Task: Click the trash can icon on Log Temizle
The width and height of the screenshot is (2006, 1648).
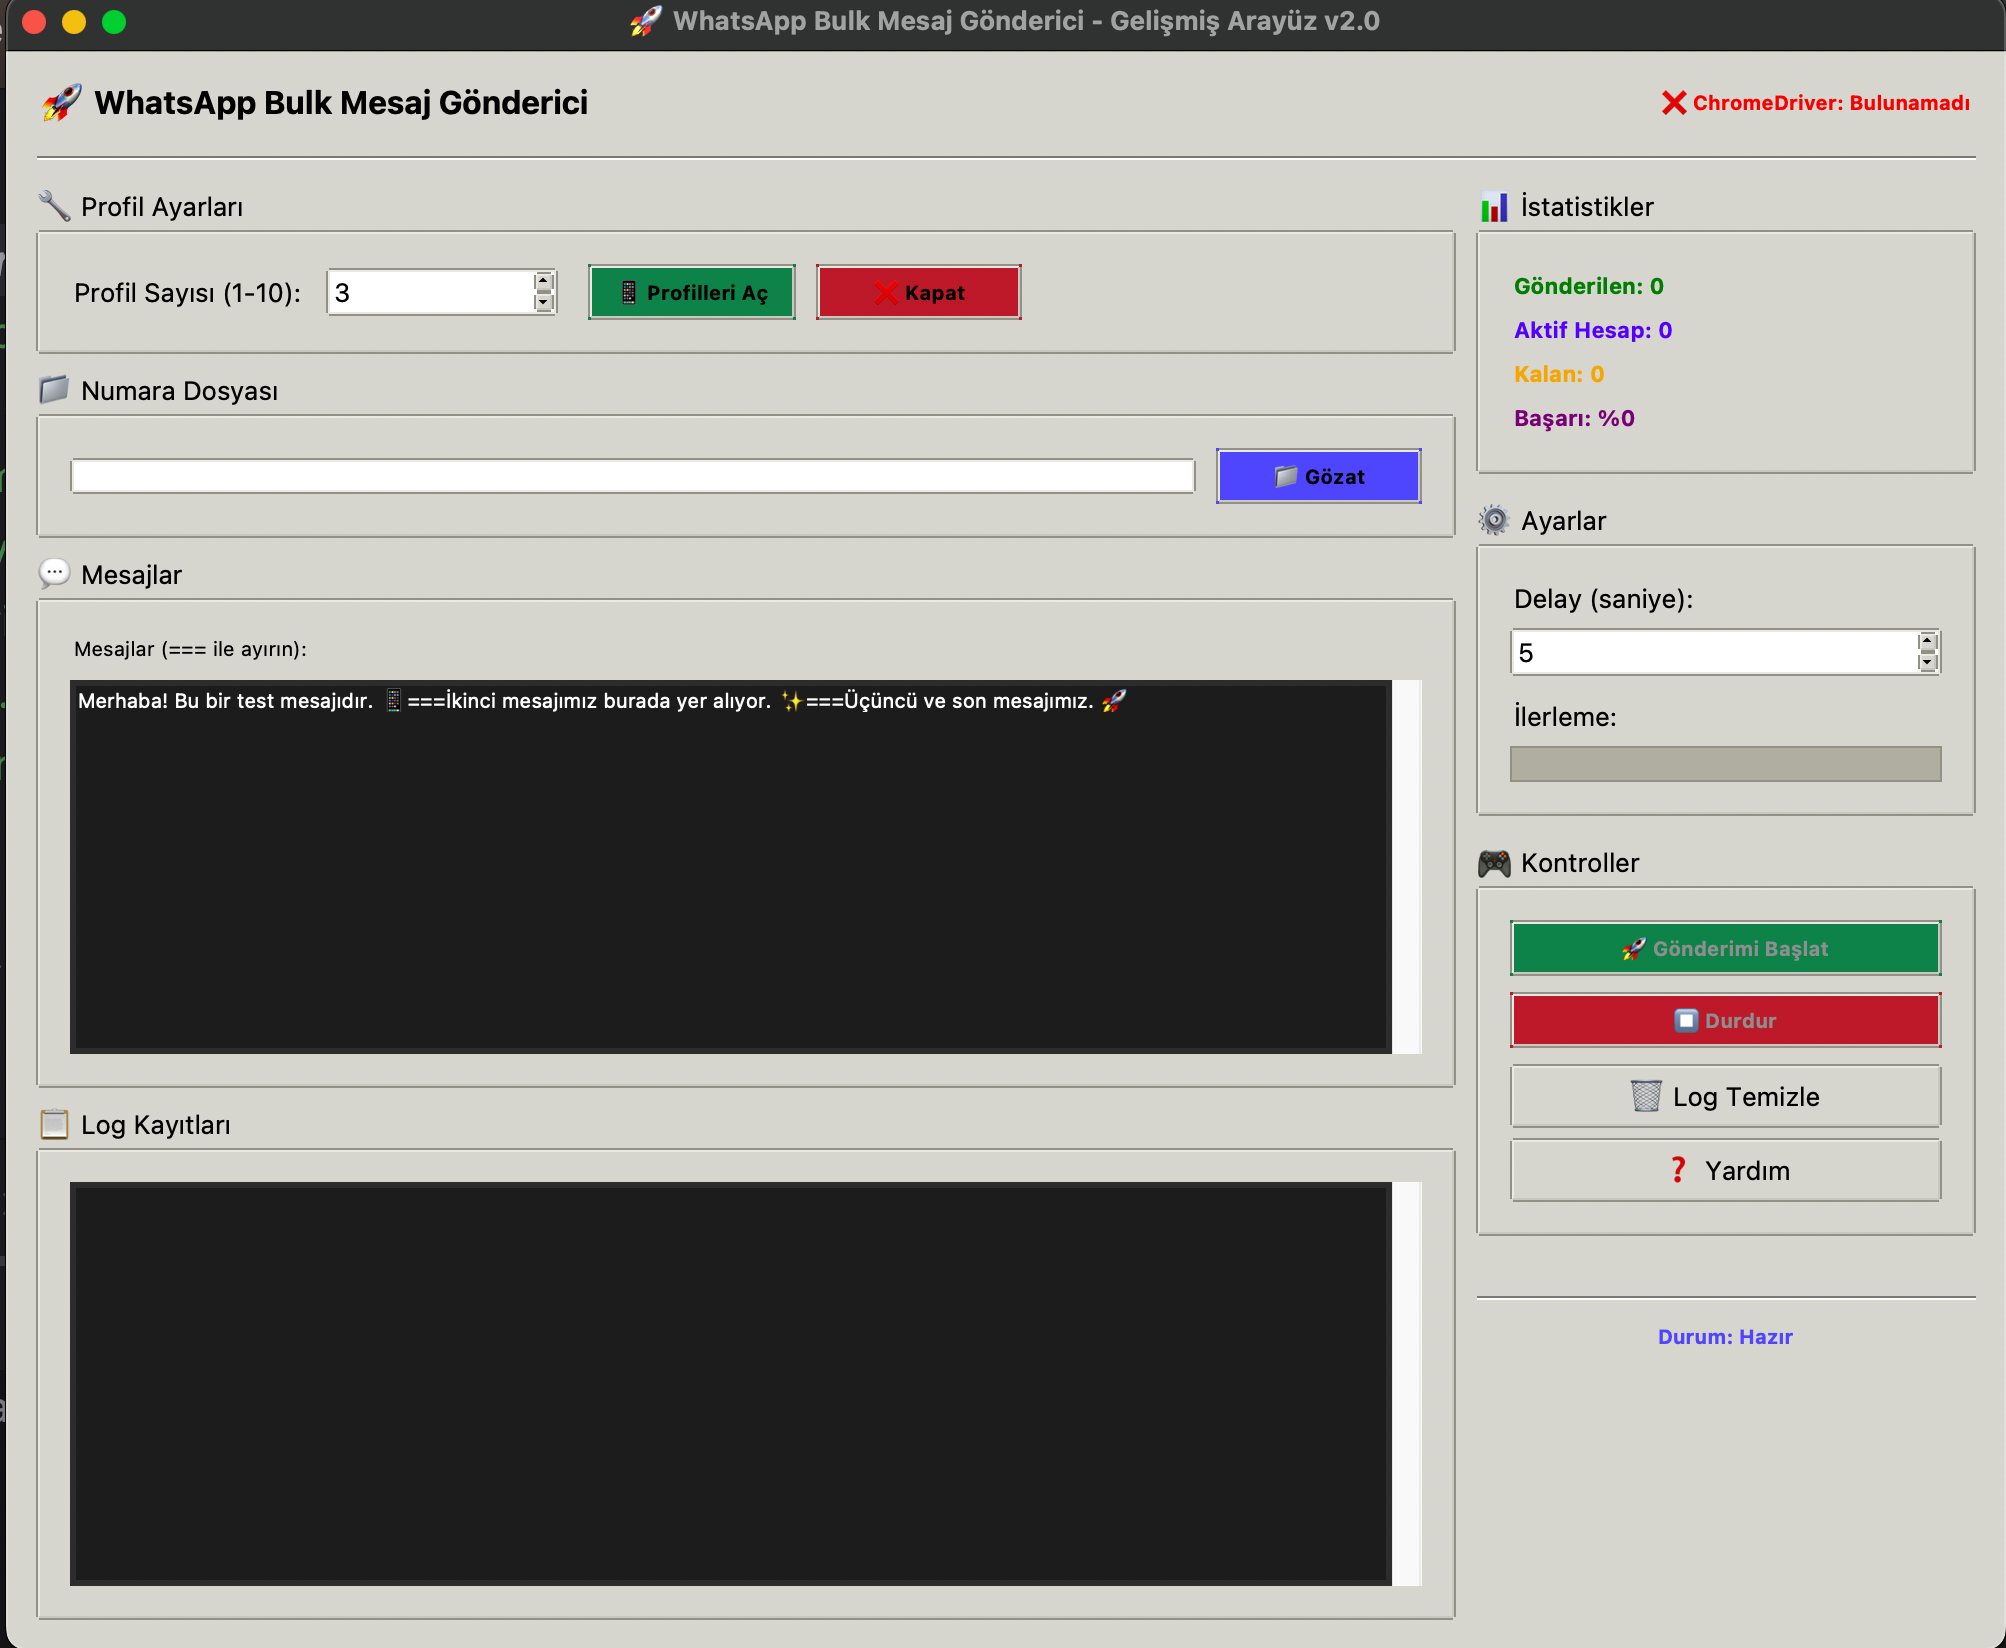Action: click(1646, 1096)
